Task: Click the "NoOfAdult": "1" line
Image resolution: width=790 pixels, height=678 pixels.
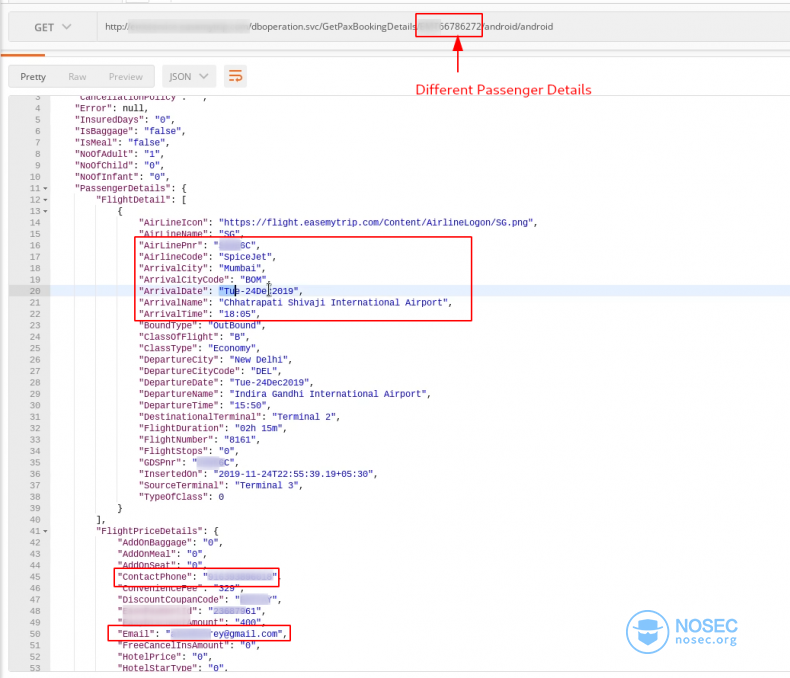Action: tap(119, 154)
